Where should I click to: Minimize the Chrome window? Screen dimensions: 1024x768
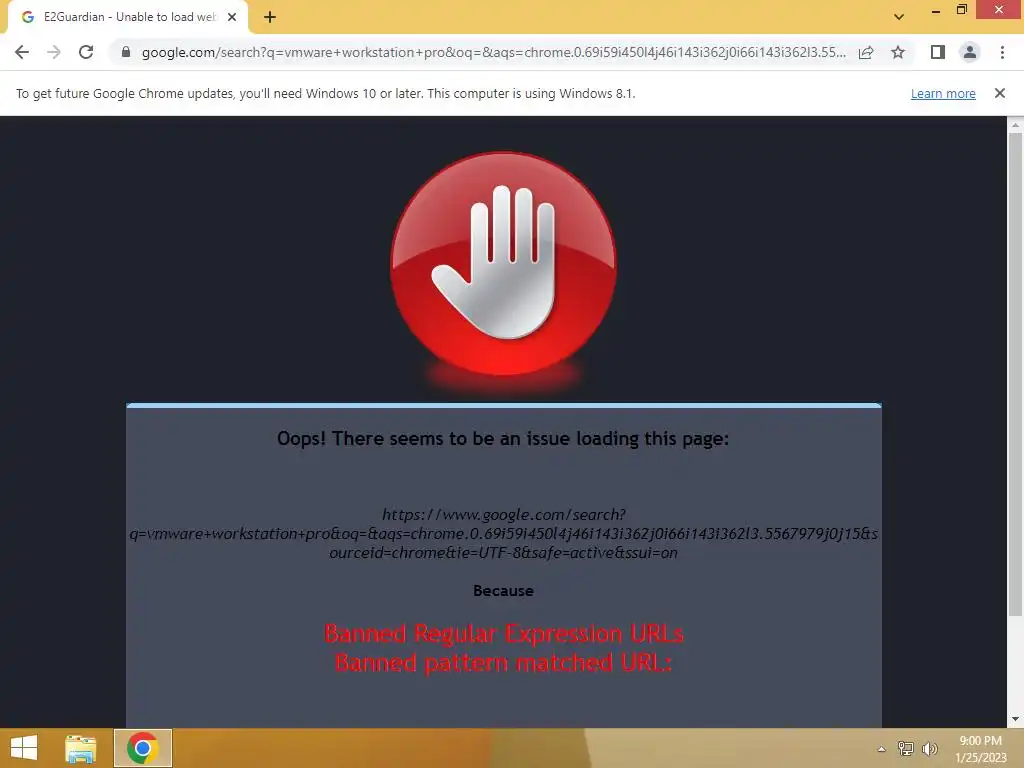936,10
